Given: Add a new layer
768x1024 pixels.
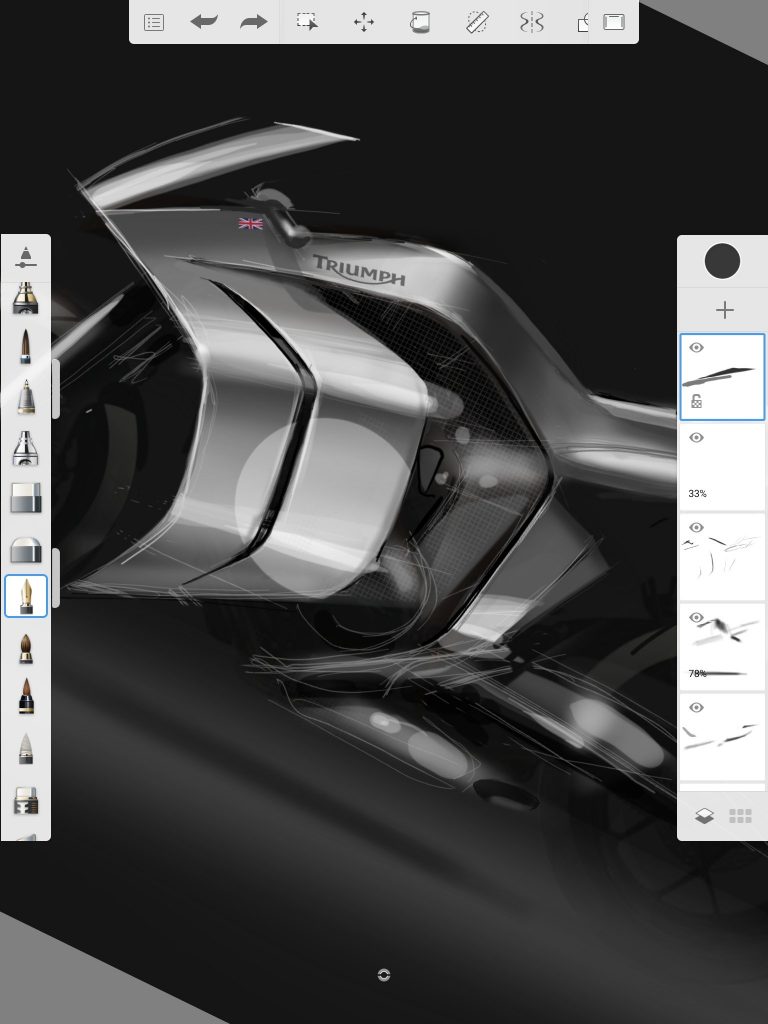Looking at the screenshot, I should pos(724,310).
